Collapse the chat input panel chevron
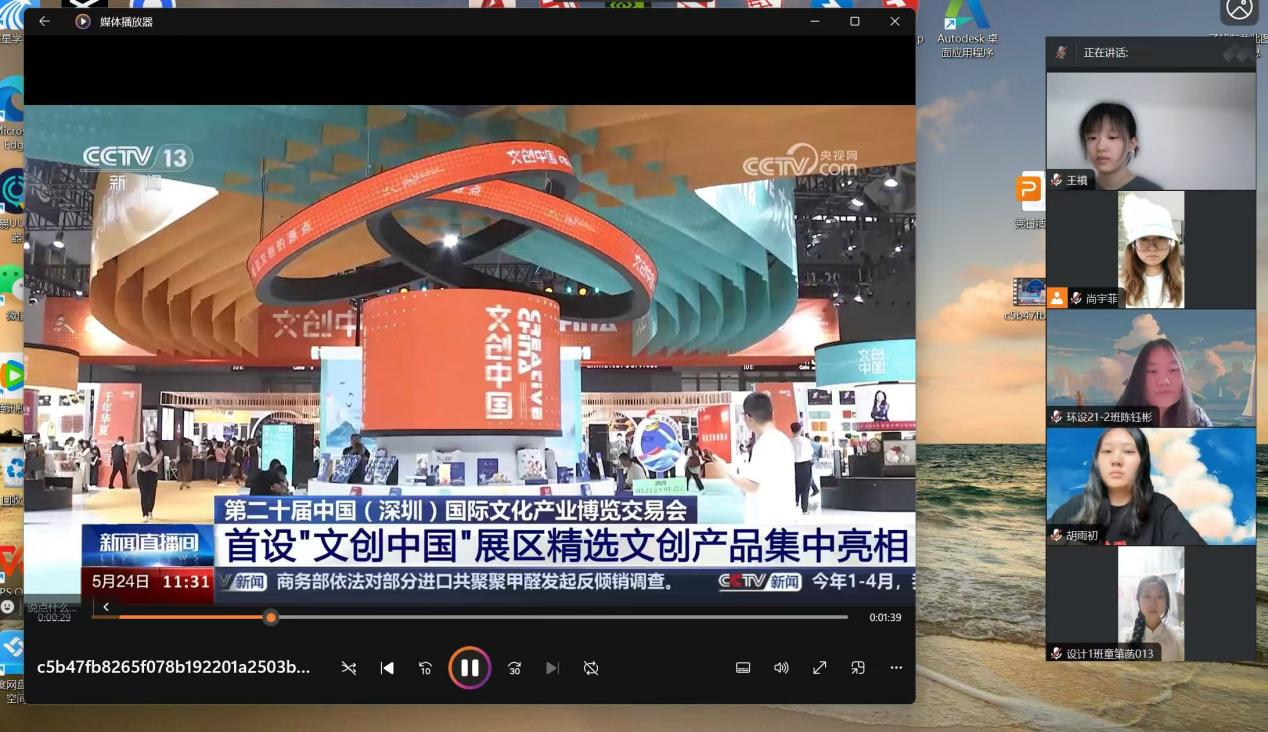Viewport: 1268px width, 732px height. [106, 607]
